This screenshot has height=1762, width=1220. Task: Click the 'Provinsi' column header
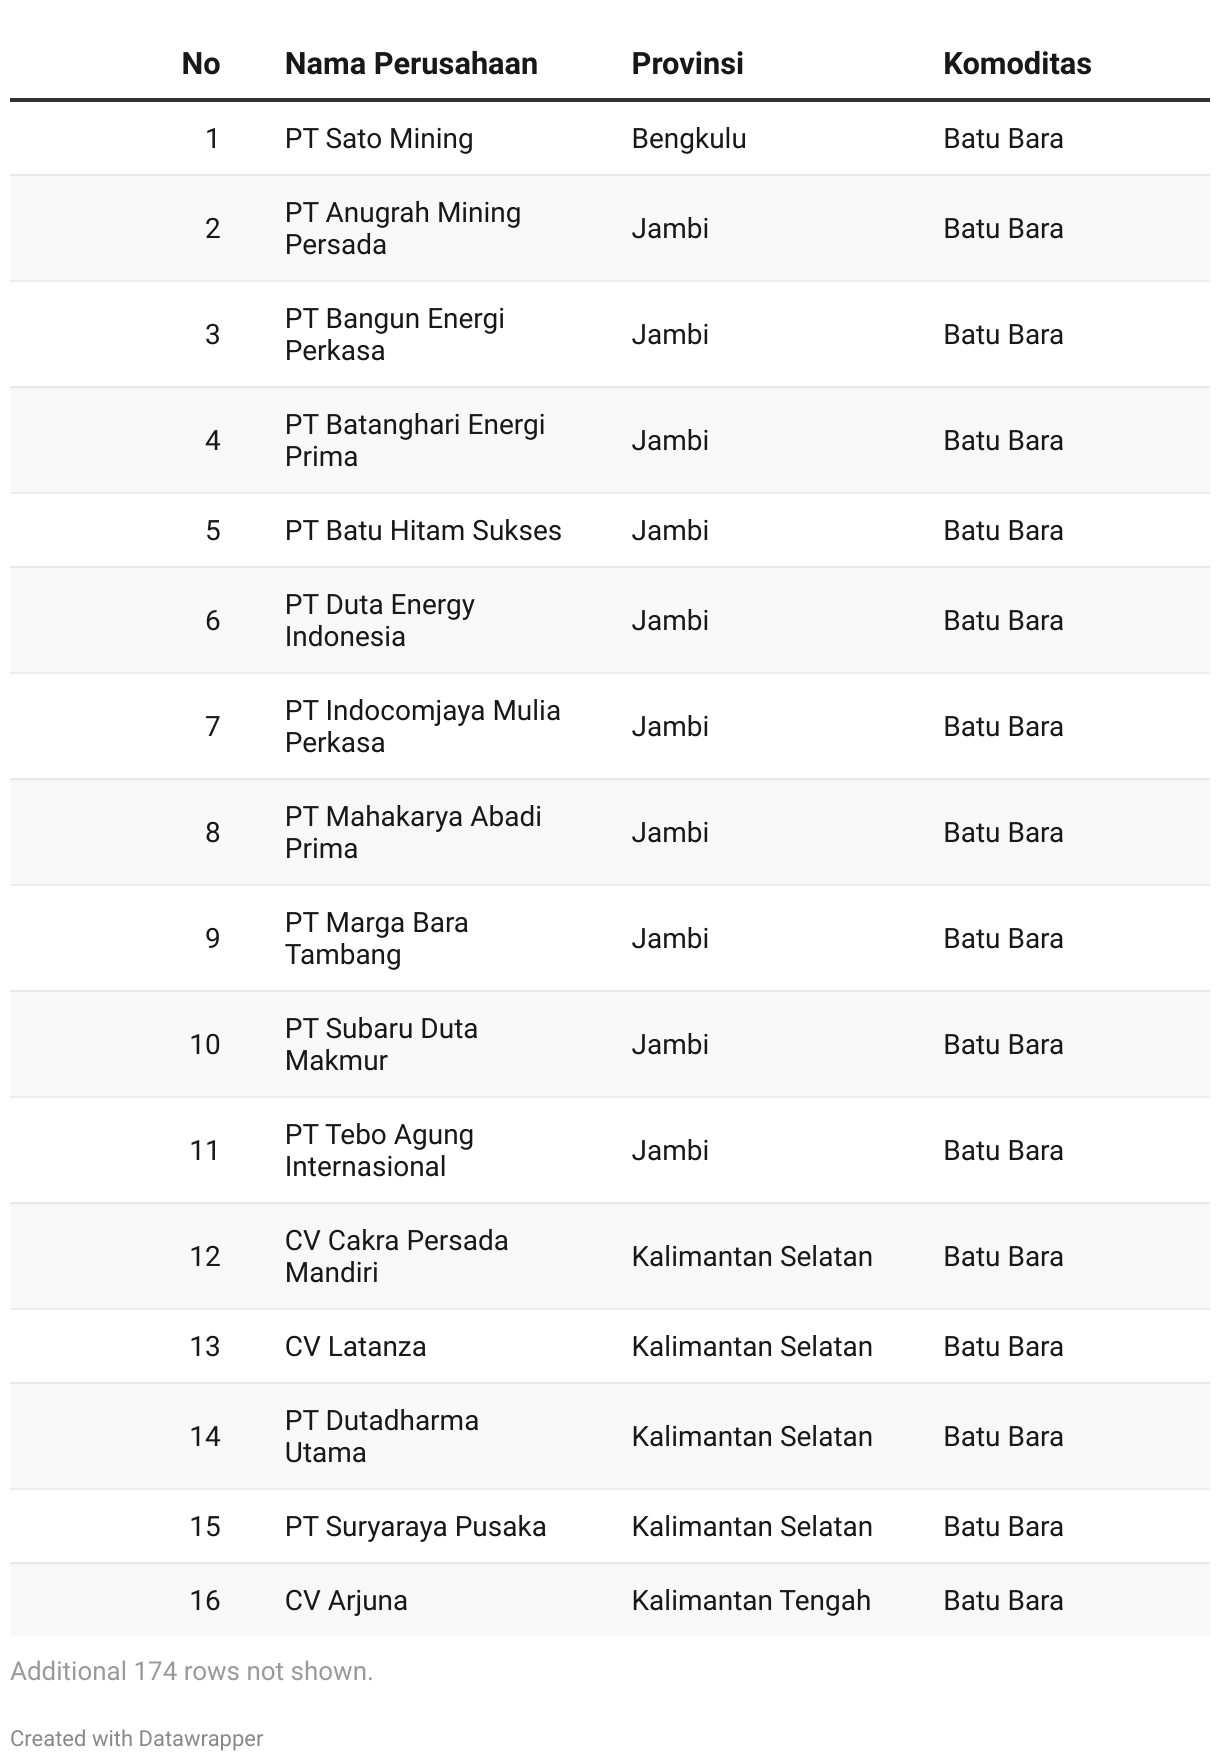click(x=687, y=64)
